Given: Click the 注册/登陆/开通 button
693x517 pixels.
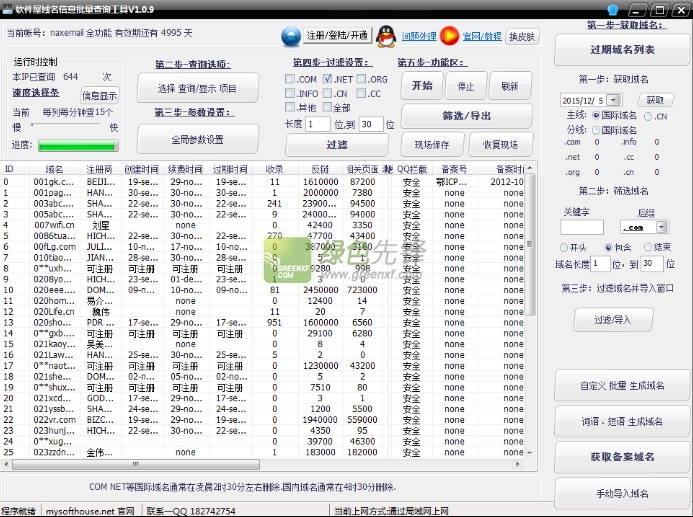Looking at the screenshot, I should click(x=337, y=35).
